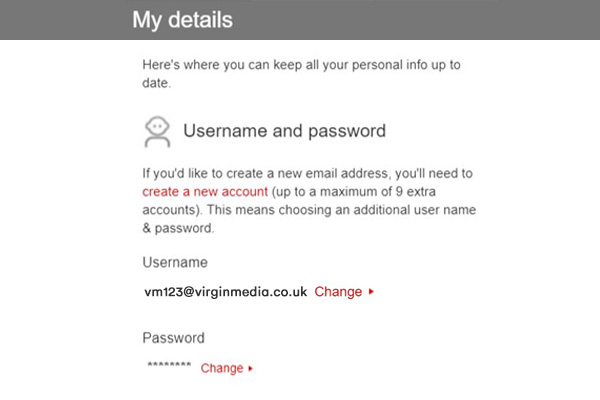Click the "Username and password" section heading
The image size is (600, 400).
coord(284,131)
